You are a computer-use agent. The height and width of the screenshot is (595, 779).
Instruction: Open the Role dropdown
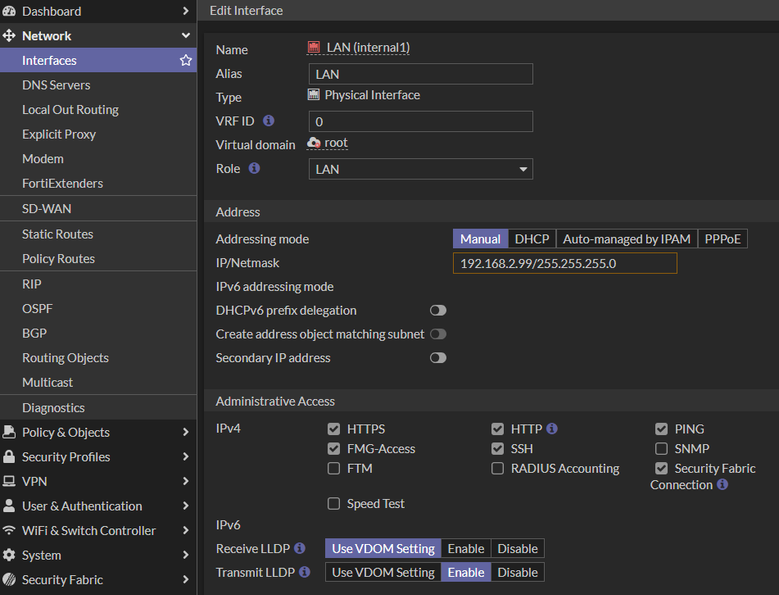coord(420,169)
